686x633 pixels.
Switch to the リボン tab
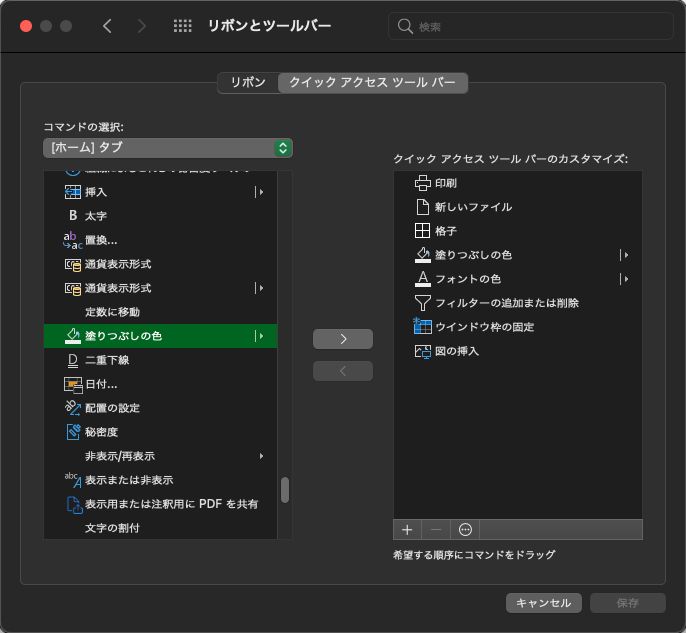[248, 83]
